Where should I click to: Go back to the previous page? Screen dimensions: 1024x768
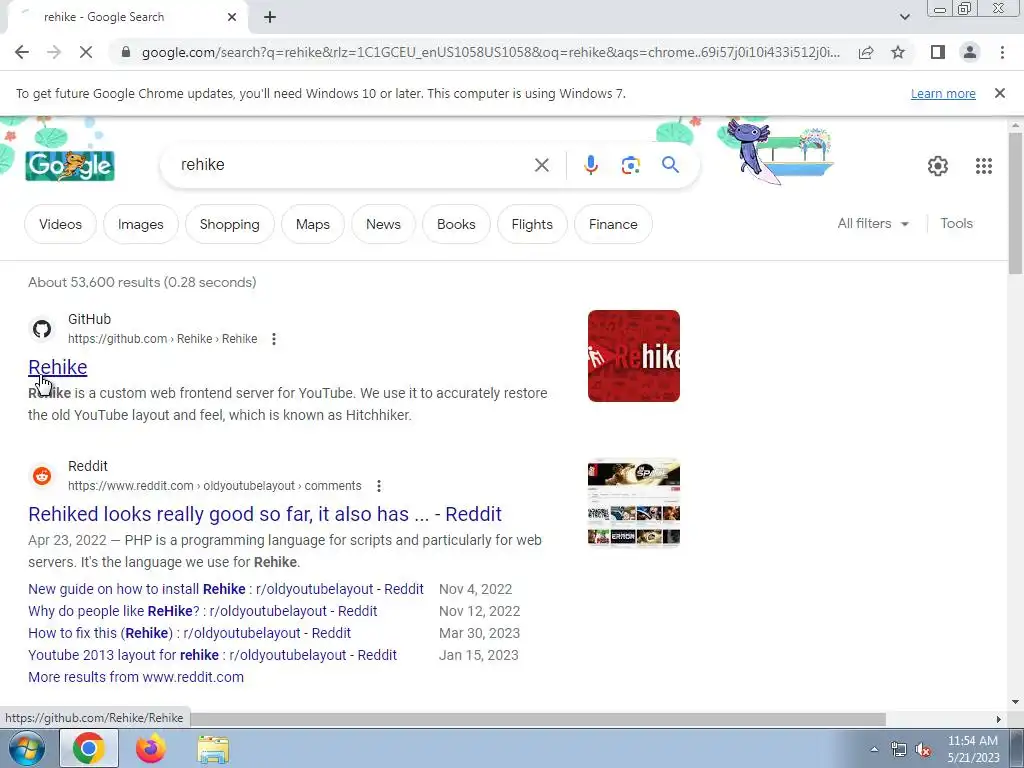22,52
